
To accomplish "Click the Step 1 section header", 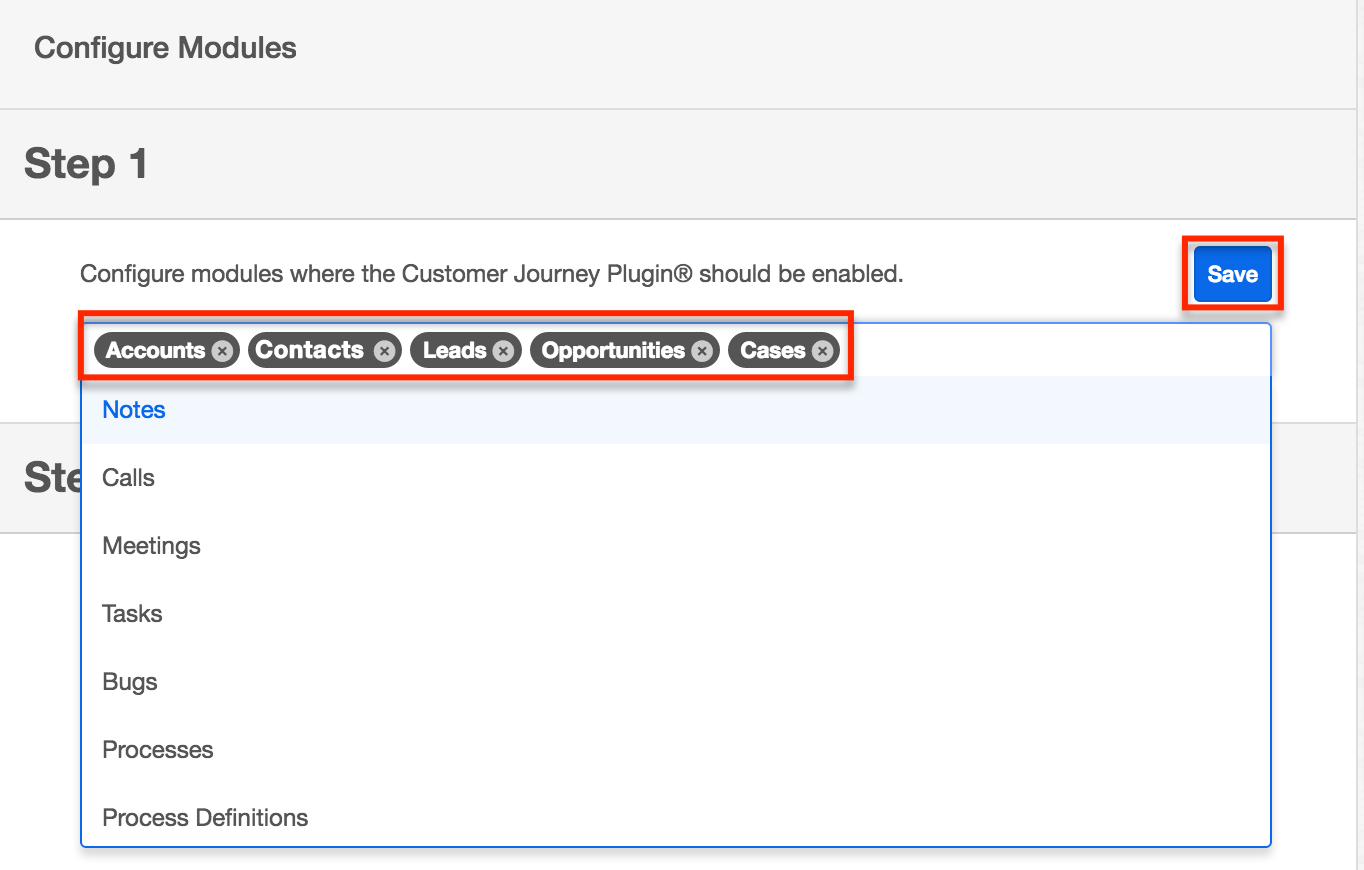I will 86,164.
